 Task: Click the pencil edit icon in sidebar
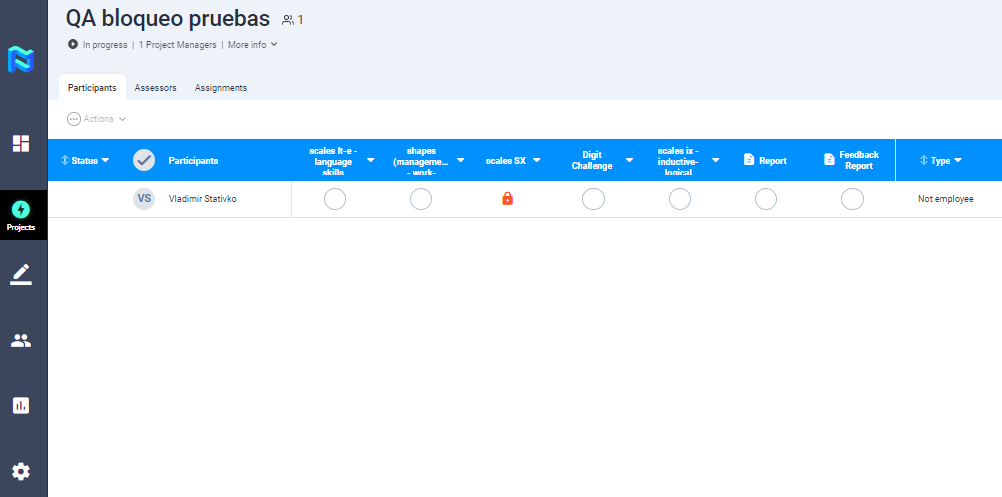pos(21,274)
